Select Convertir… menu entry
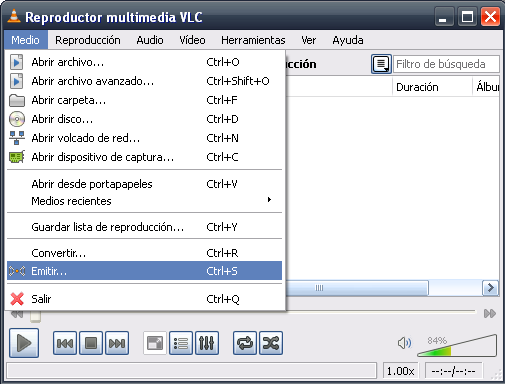 click(x=145, y=253)
